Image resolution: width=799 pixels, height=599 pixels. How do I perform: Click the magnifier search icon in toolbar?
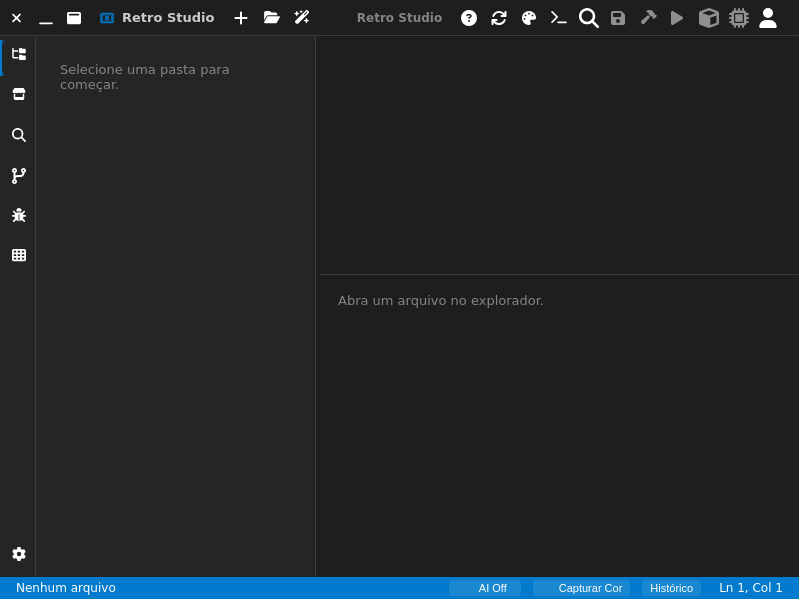589,18
